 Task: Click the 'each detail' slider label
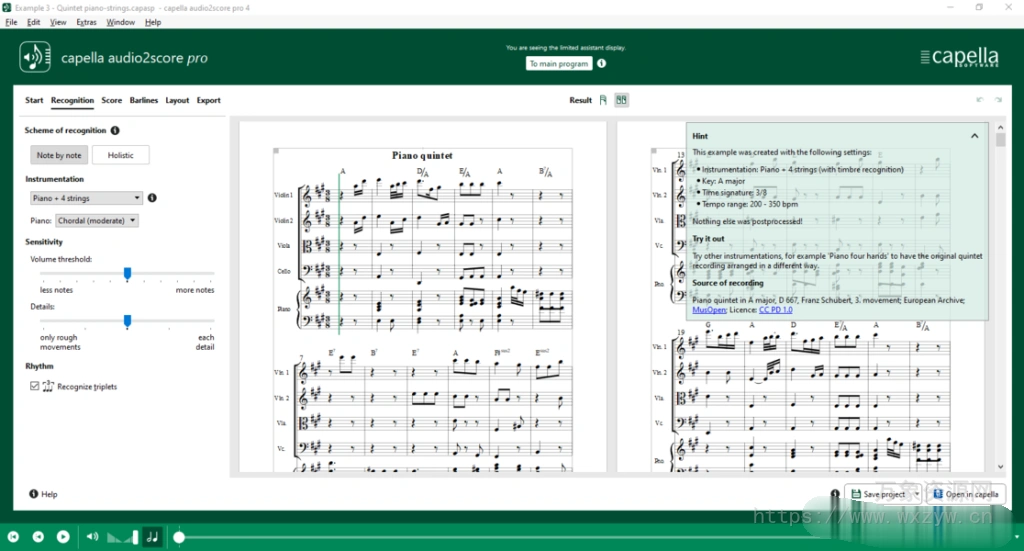(x=205, y=342)
